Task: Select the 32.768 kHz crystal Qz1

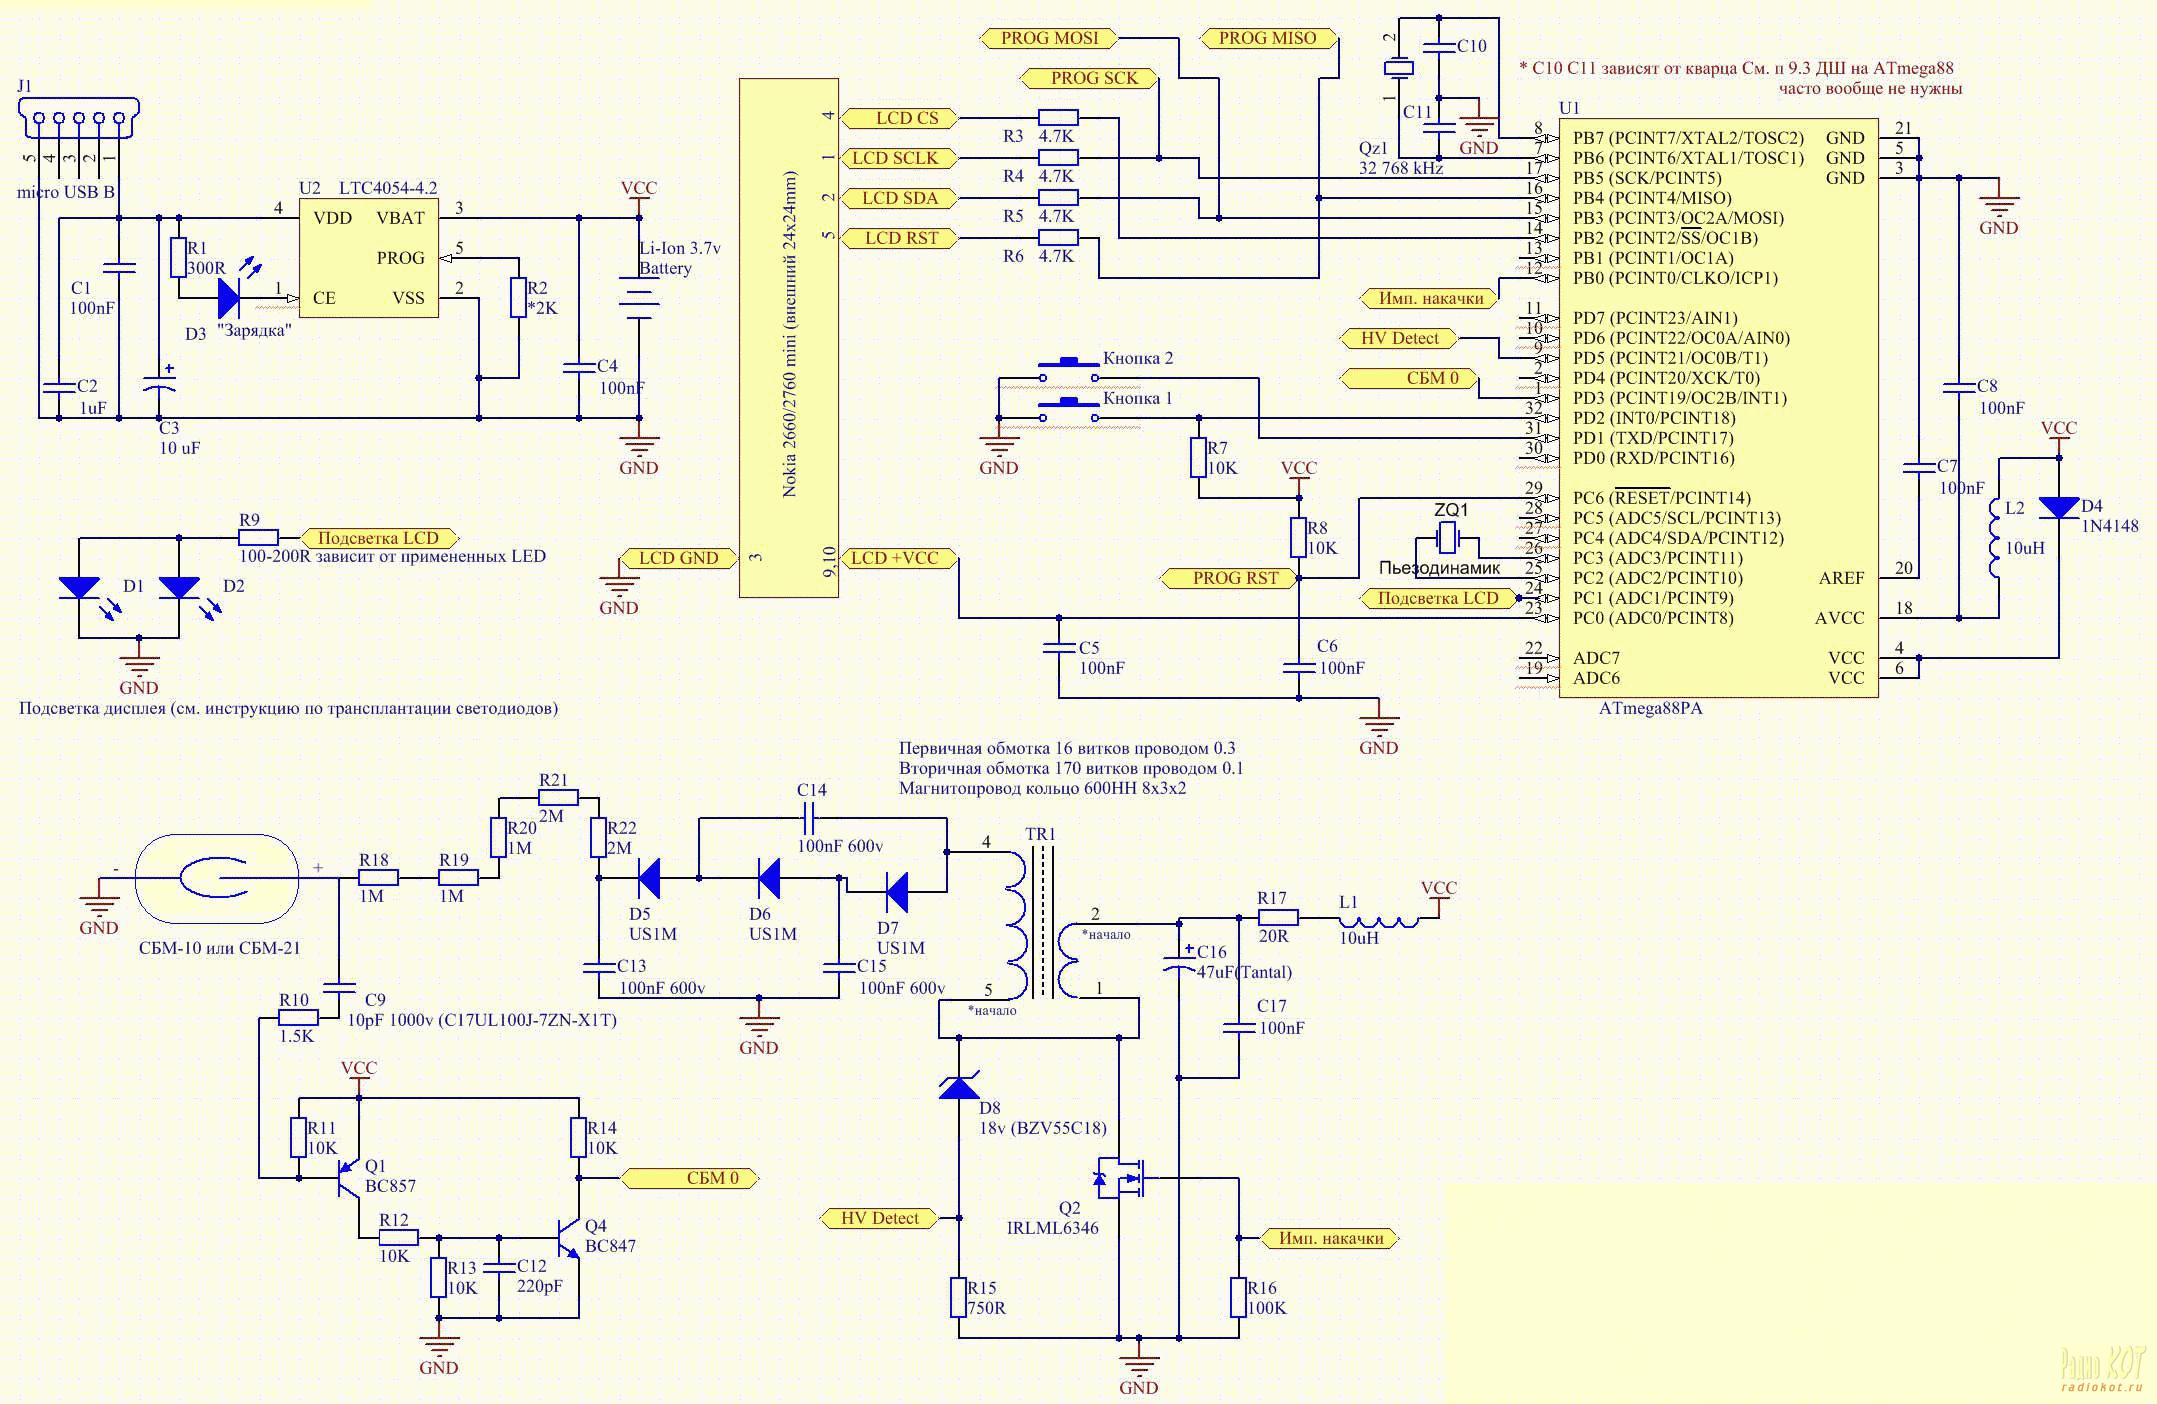Action: 1399,68
